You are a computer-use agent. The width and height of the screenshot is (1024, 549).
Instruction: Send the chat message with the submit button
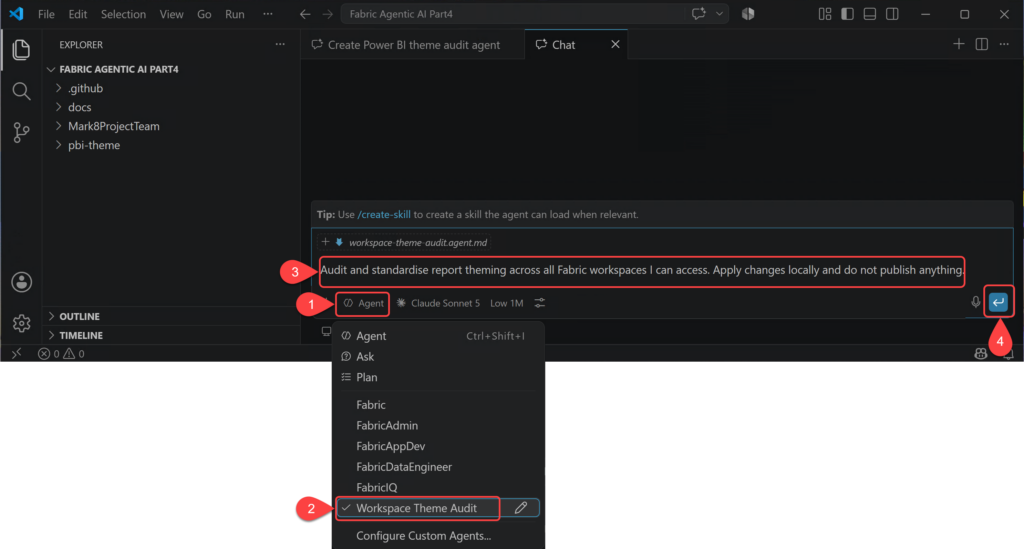tap(998, 302)
